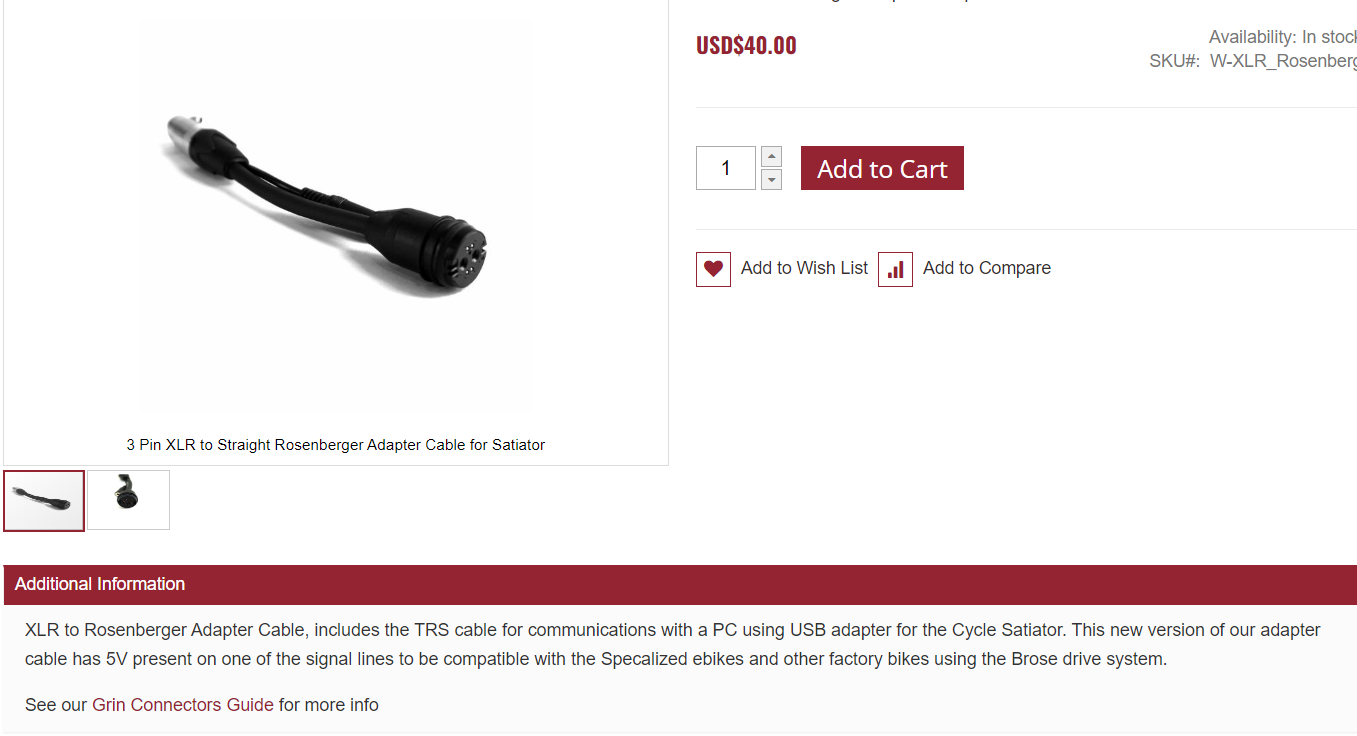
Task: Click the Add to Wish List link
Action: click(804, 268)
